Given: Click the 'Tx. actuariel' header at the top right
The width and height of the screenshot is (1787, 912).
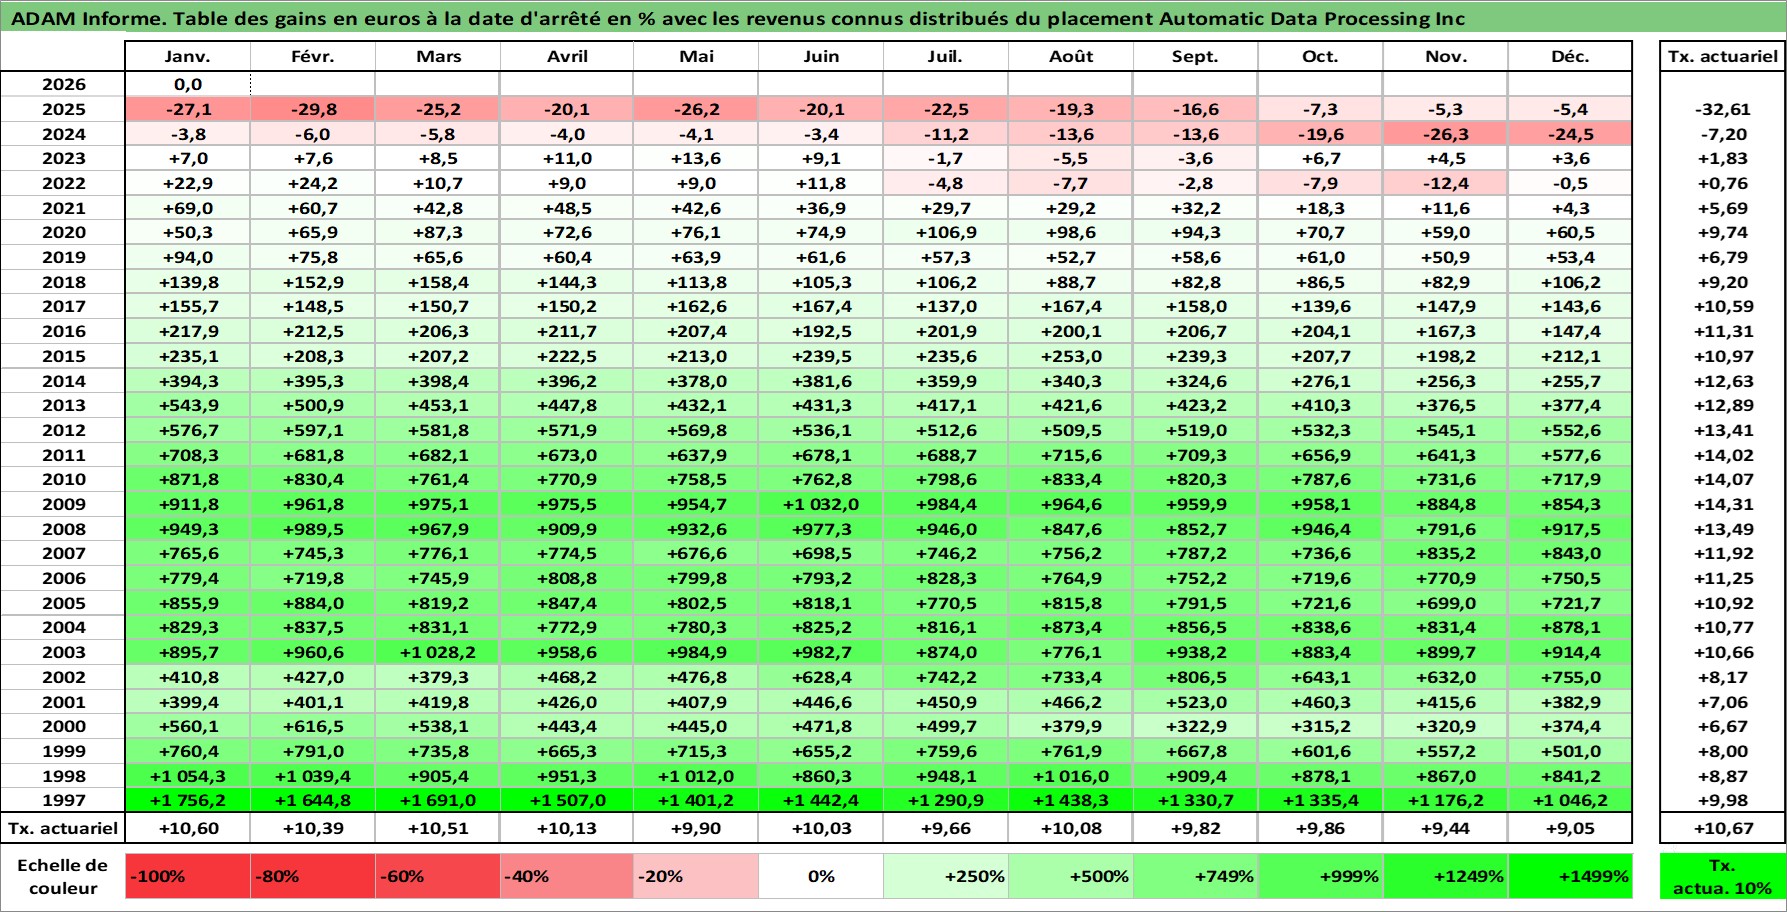Looking at the screenshot, I should tap(1723, 56).
